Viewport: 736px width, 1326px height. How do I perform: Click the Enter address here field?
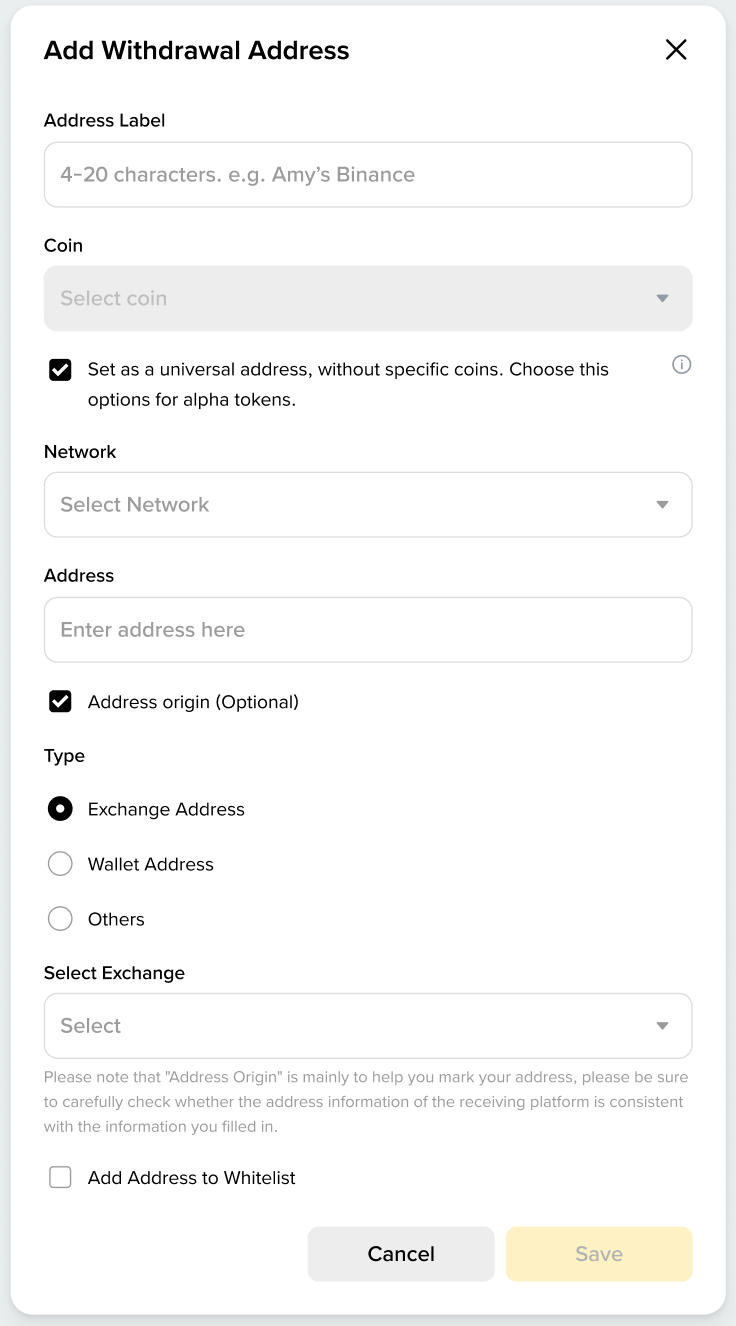(368, 630)
